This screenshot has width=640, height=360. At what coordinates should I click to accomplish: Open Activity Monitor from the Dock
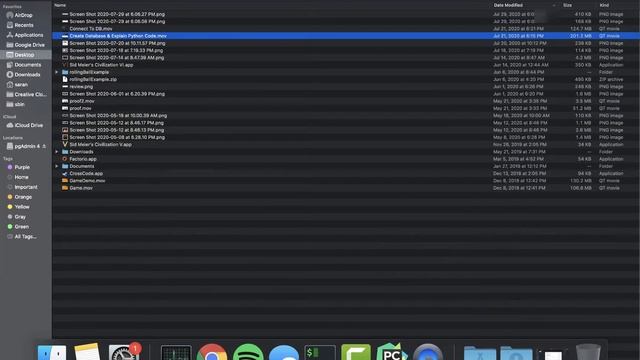(x=176, y=353)
